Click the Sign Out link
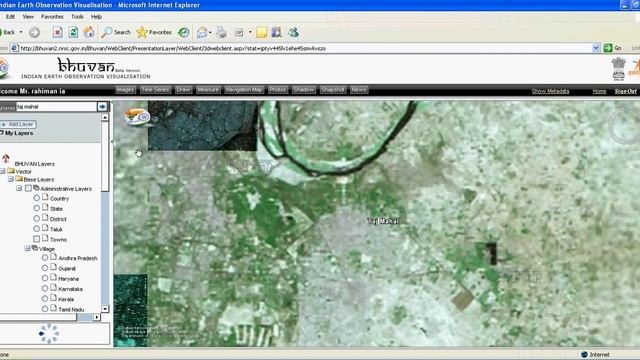 626,91
